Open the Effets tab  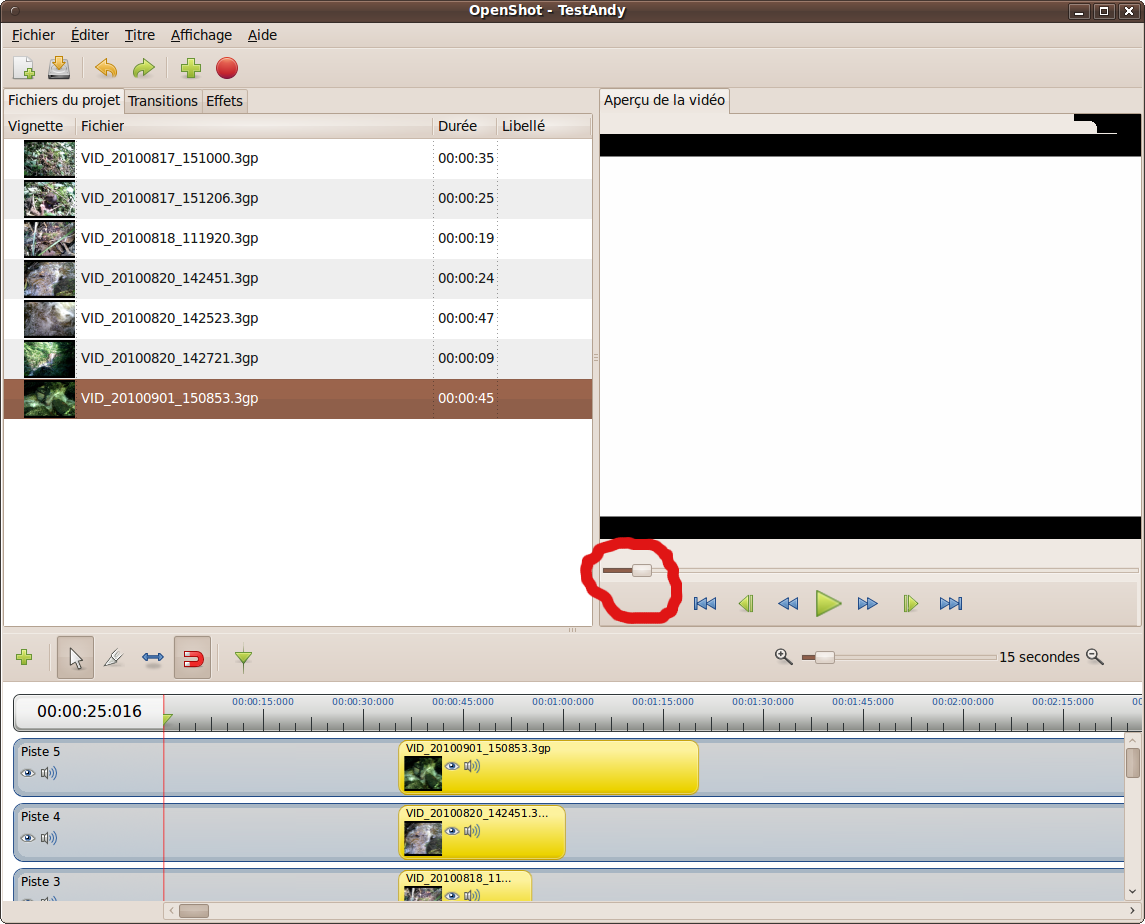(224, 101)
